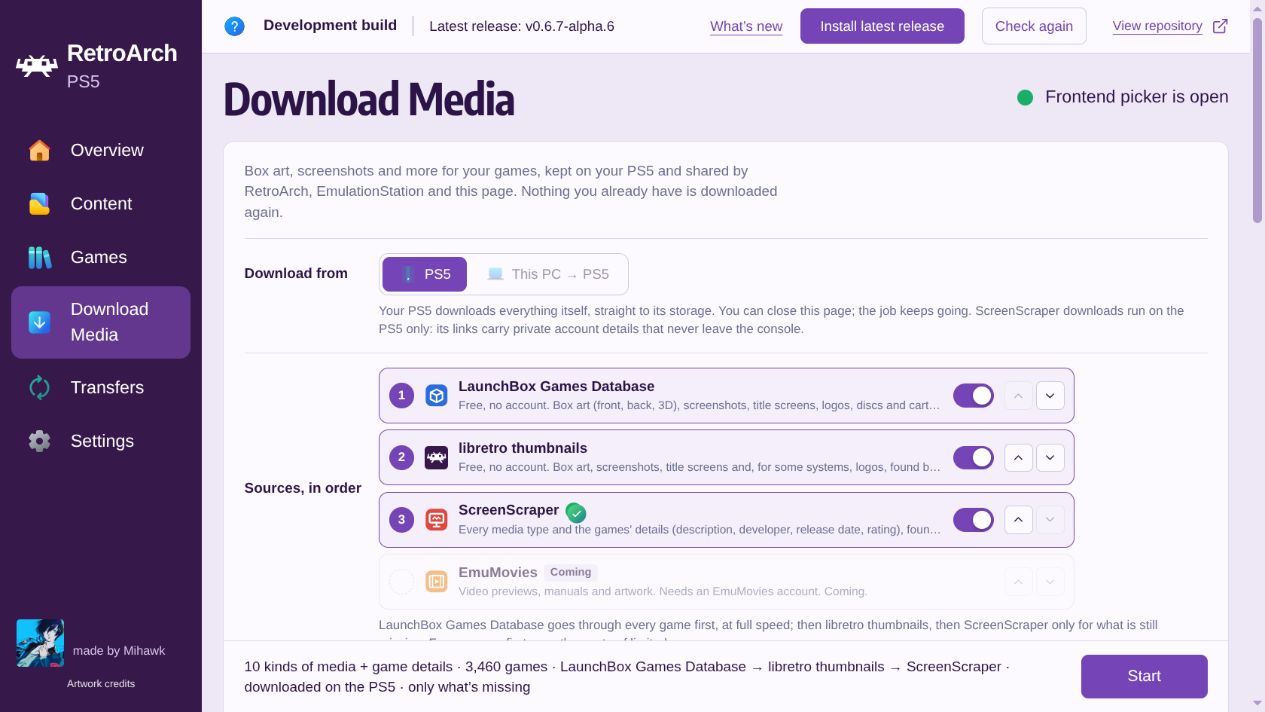Select Download Media in the sidebar
The height and width of the screenshot is (712, 1265).
tap(101, 322)
